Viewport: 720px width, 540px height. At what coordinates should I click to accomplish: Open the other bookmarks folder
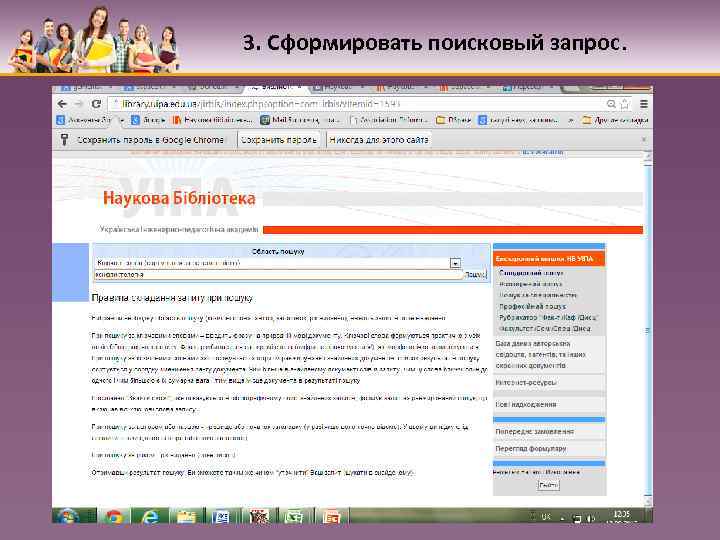coord(615,120)
